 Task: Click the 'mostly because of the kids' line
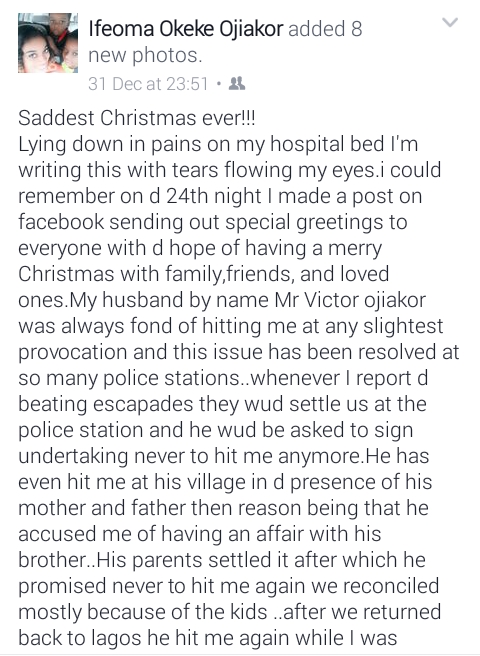[x=229, y=612]
